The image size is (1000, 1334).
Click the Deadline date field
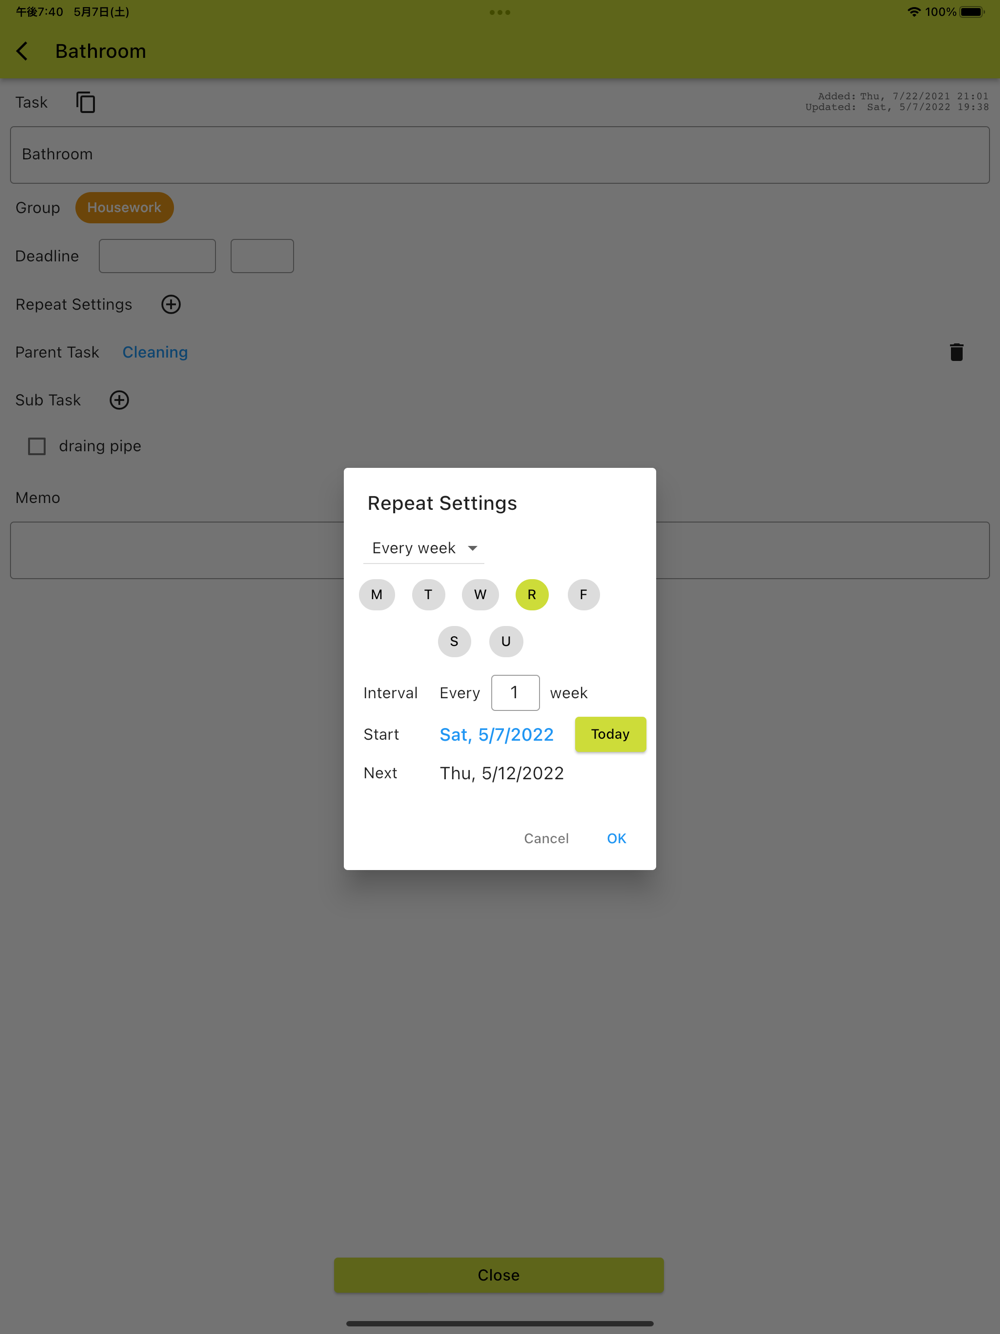click(x=157, y=256)
